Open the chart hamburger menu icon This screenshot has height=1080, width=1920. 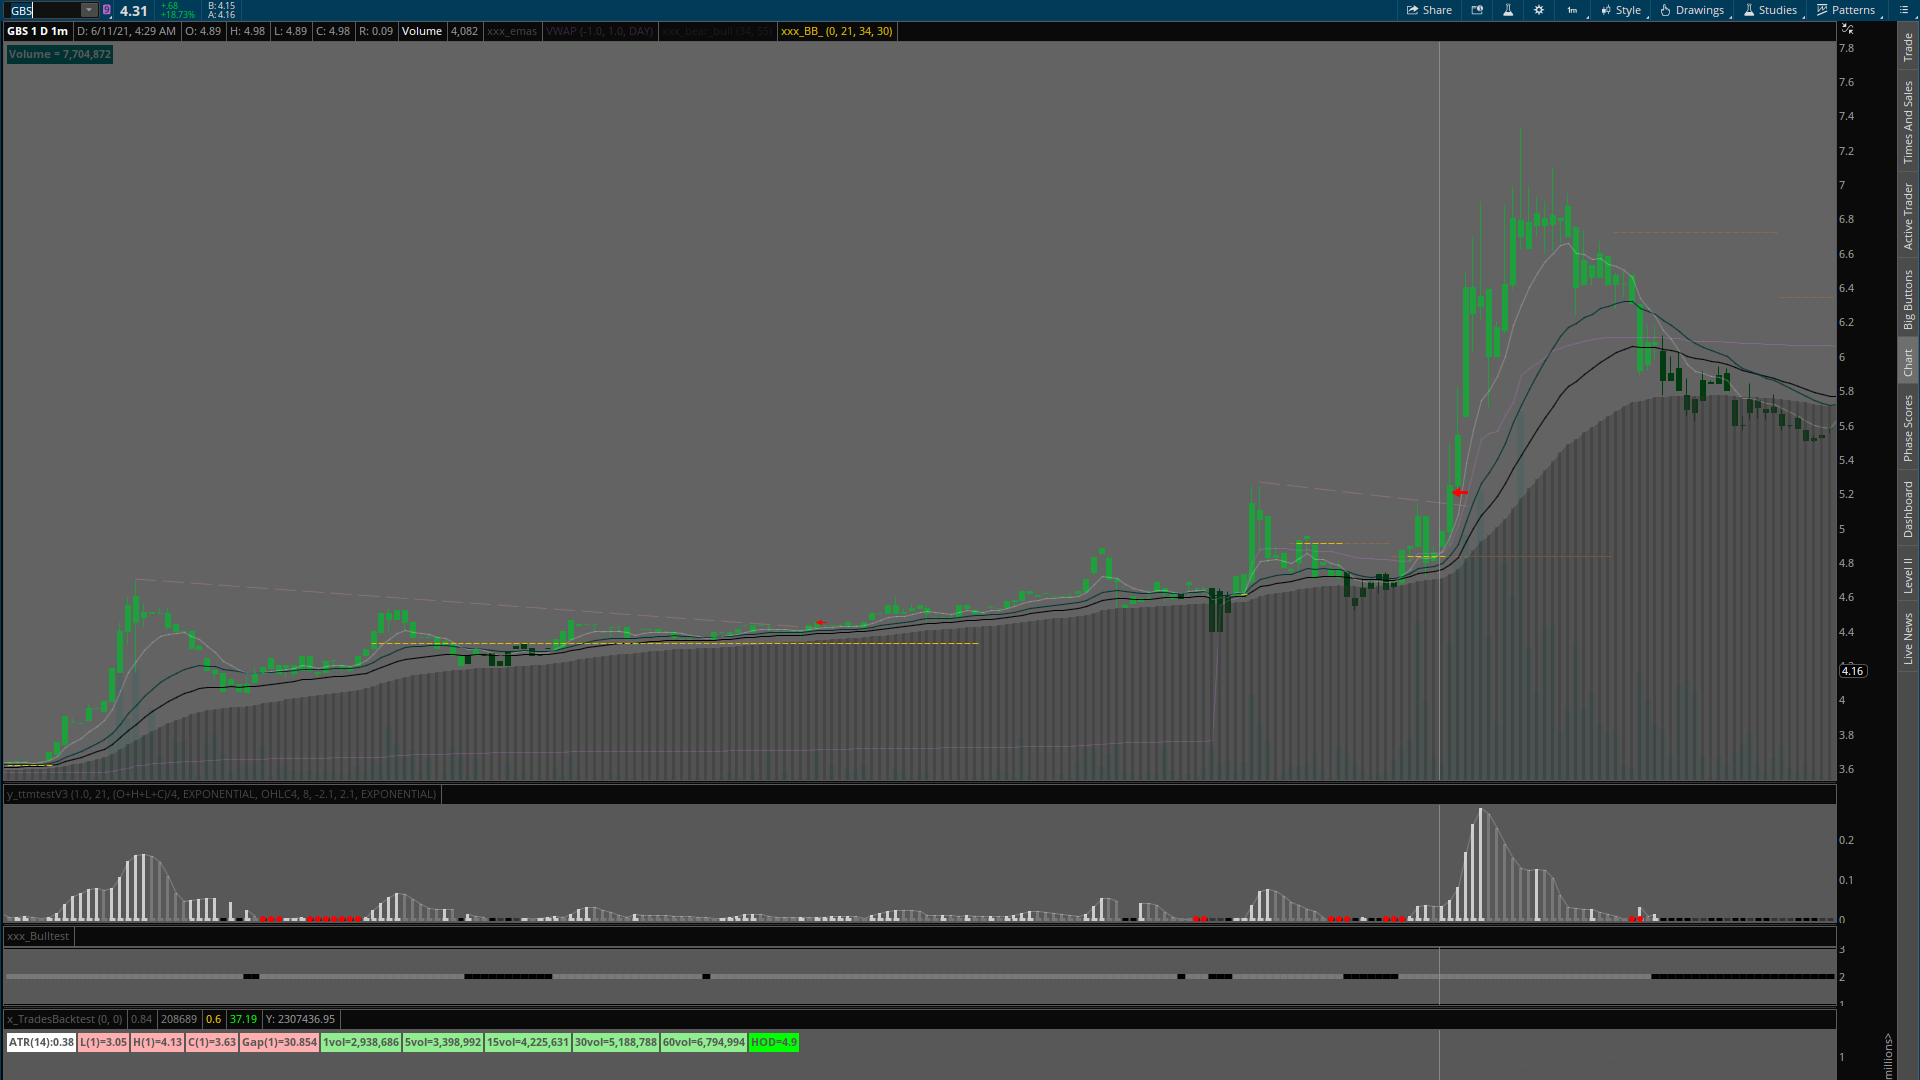point(1903,10)
